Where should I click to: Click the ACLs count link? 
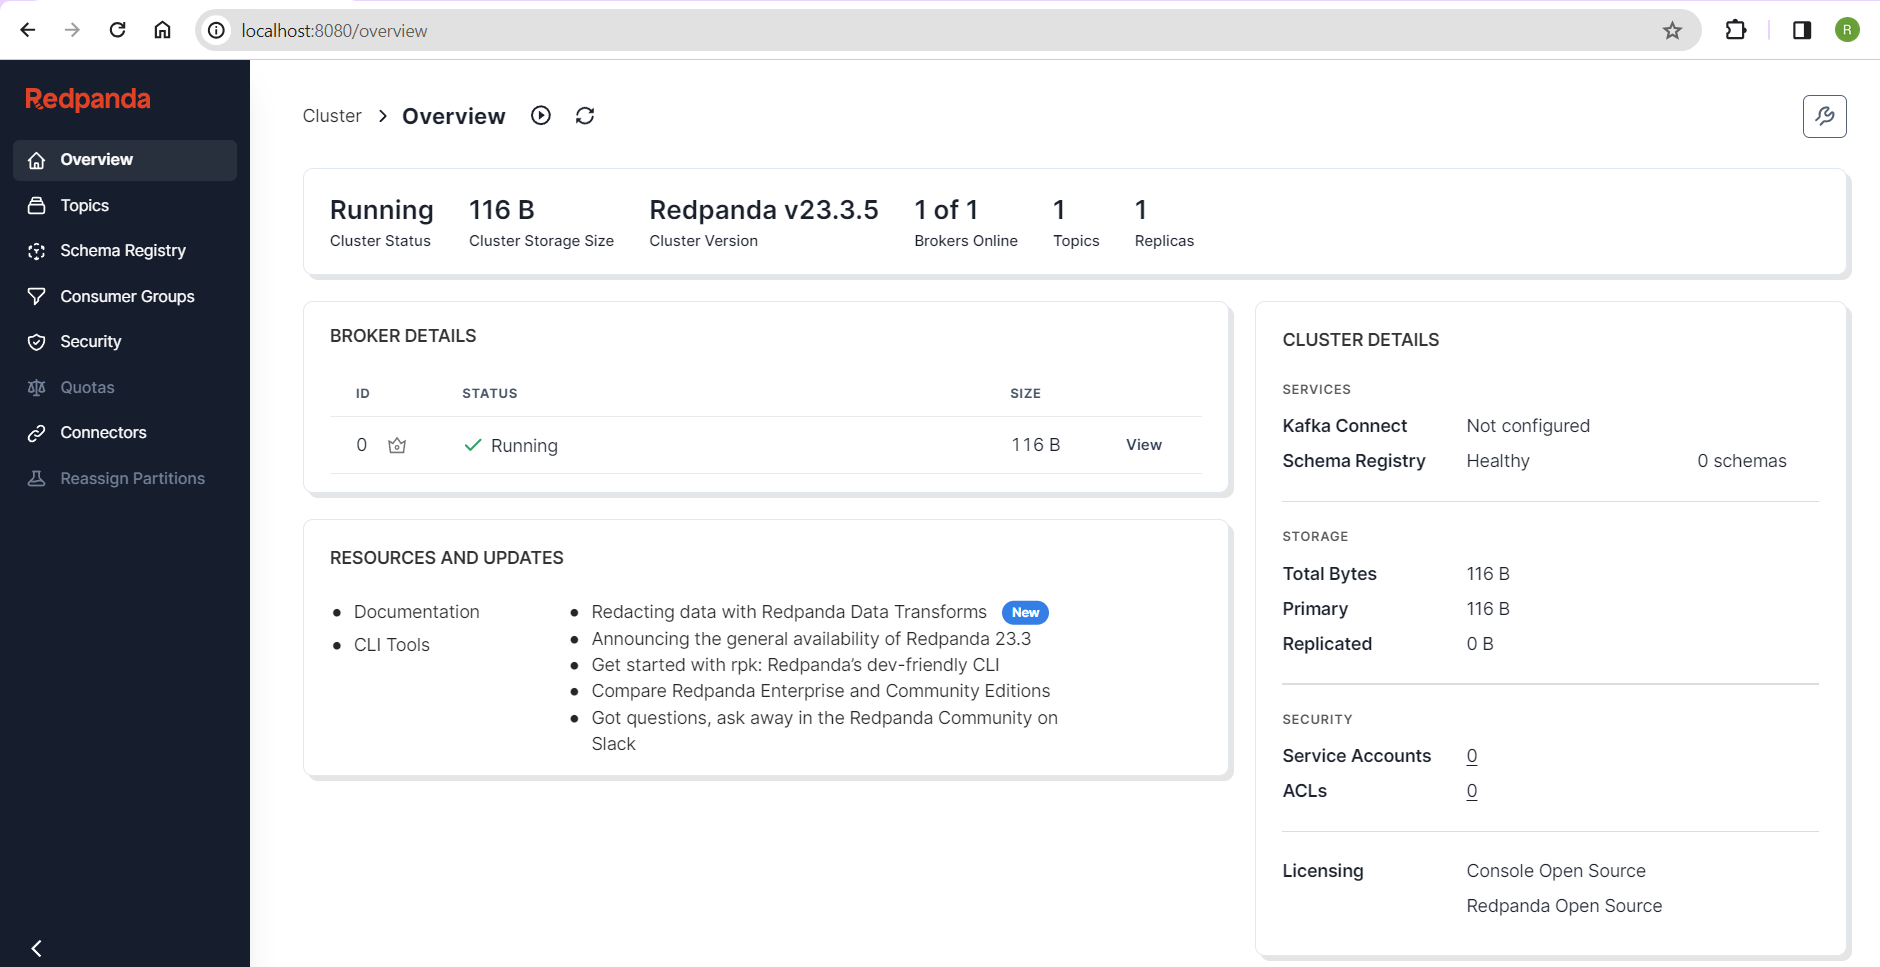1472,791
